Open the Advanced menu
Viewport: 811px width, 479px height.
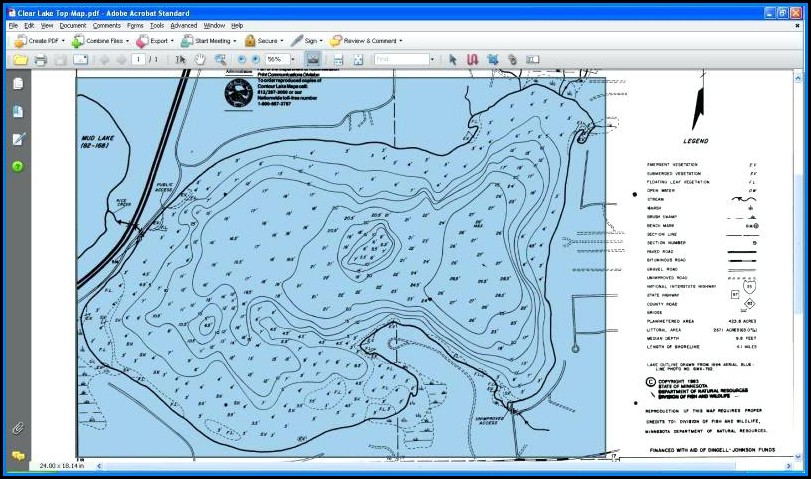183,25
